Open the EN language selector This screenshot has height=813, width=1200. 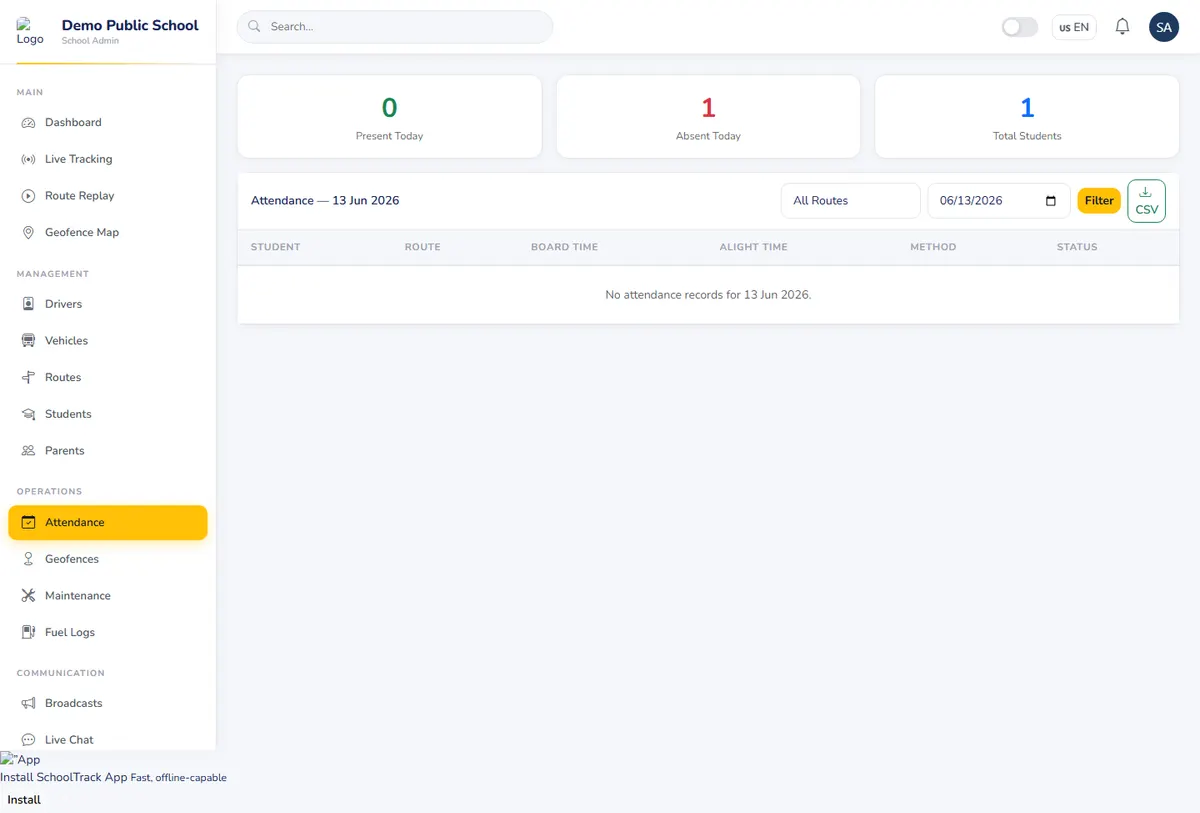(1074, 27)
